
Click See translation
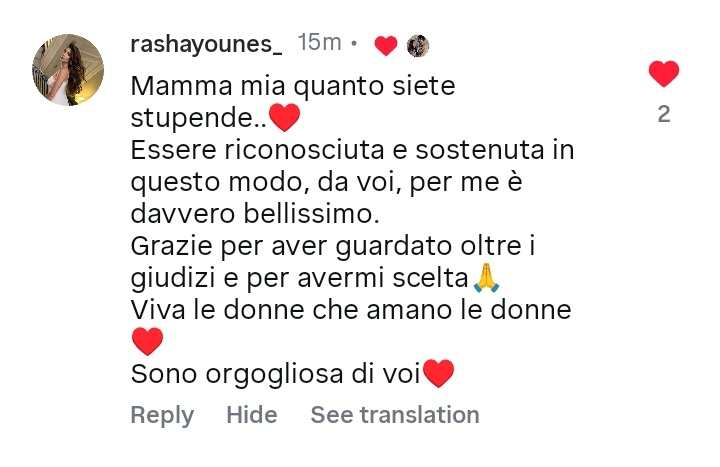[395, 415]
